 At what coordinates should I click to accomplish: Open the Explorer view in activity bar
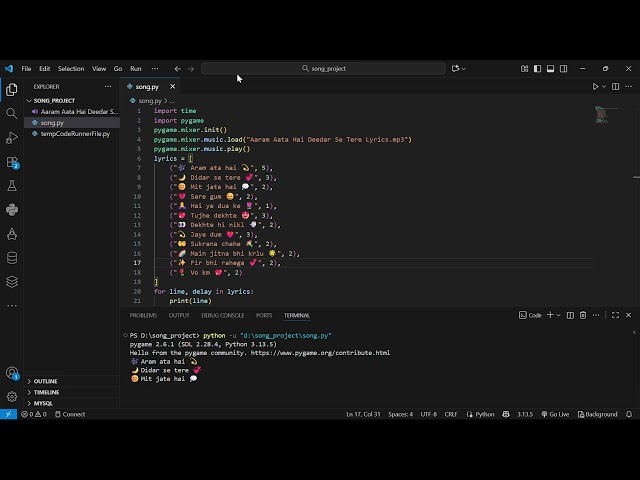(x=12, y=89)
